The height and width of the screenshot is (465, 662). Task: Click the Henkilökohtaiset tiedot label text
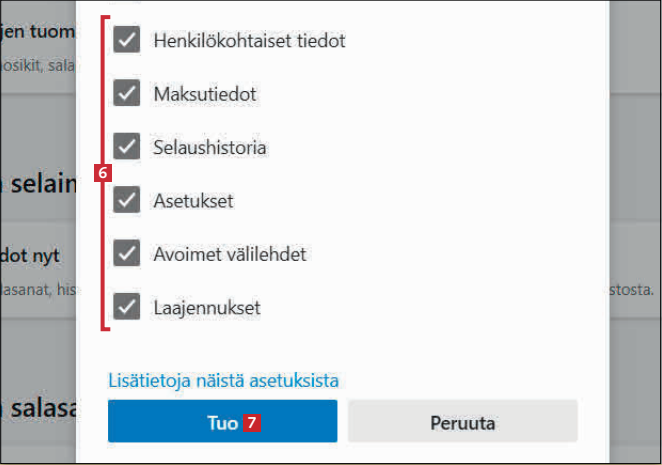click(250, 41)
